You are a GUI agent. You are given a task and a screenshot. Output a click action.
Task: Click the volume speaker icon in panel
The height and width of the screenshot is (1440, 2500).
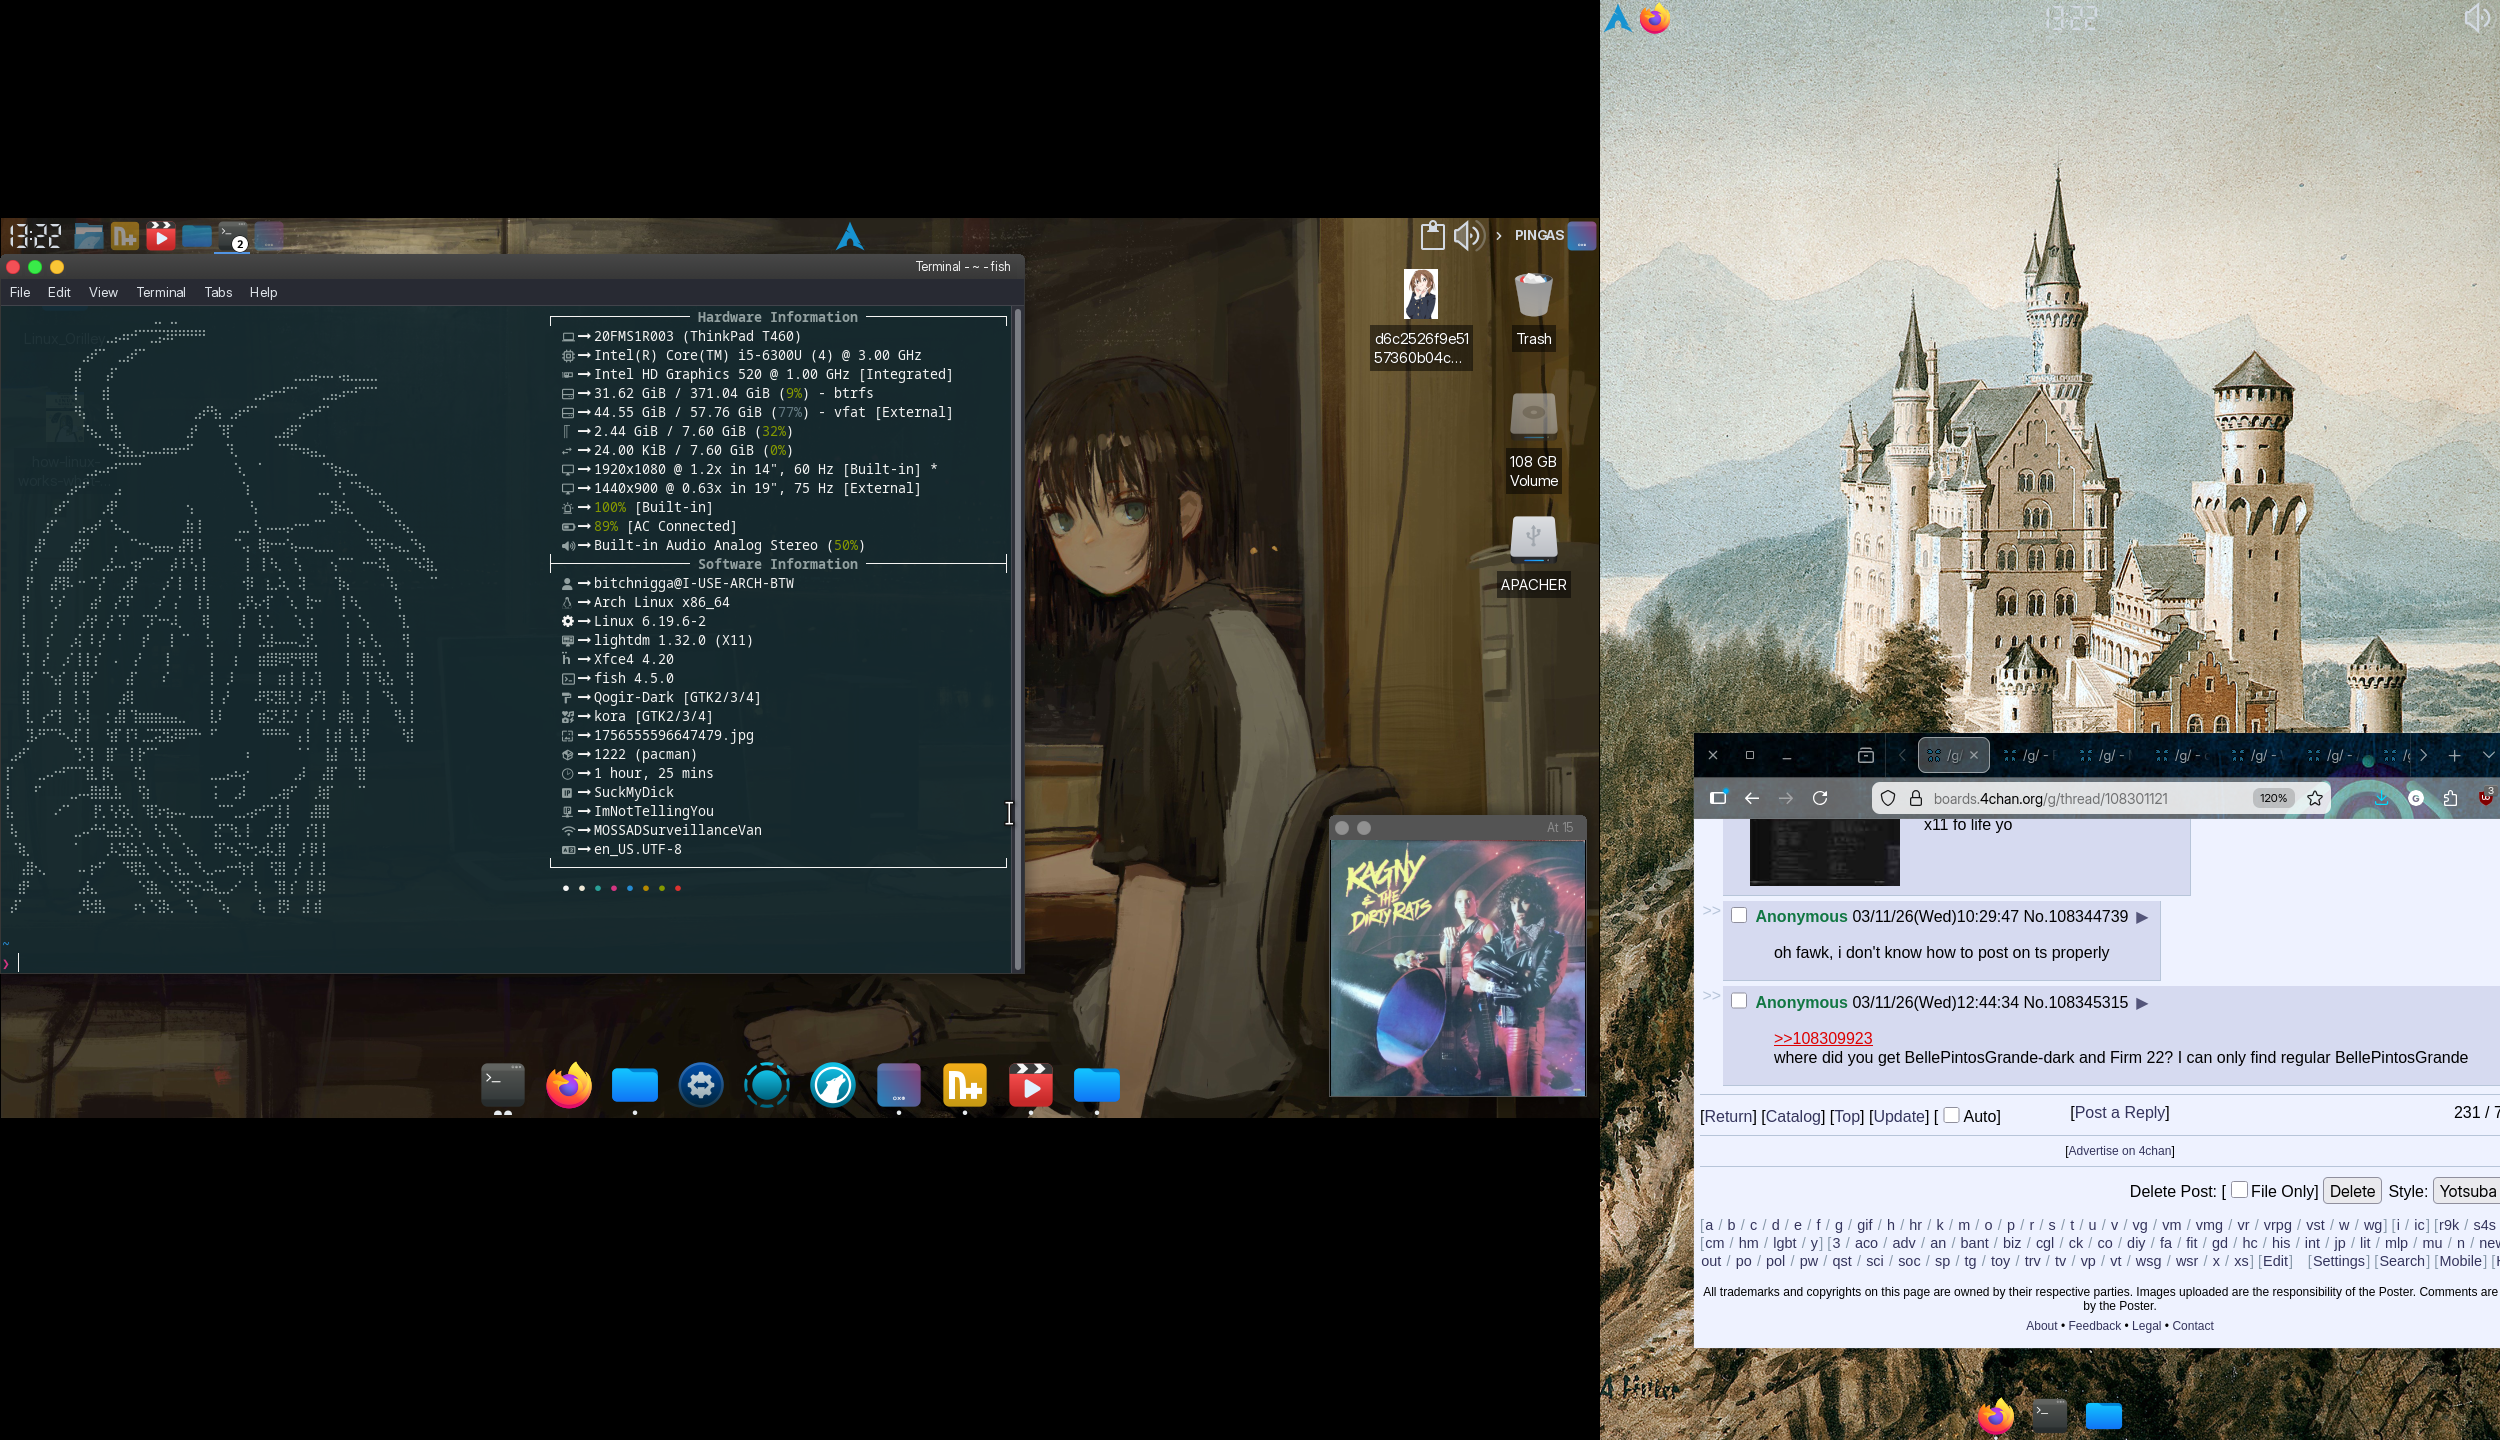(x=1467, y=236)
